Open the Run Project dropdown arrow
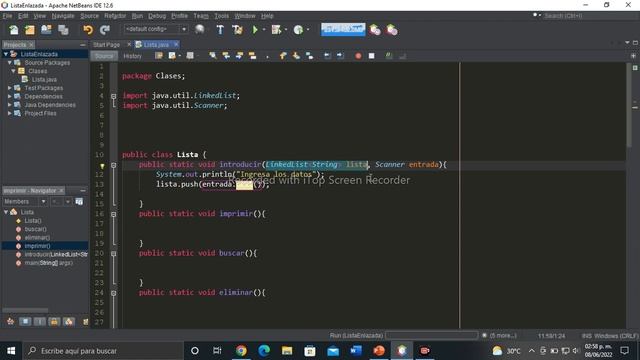 (264, 30)
